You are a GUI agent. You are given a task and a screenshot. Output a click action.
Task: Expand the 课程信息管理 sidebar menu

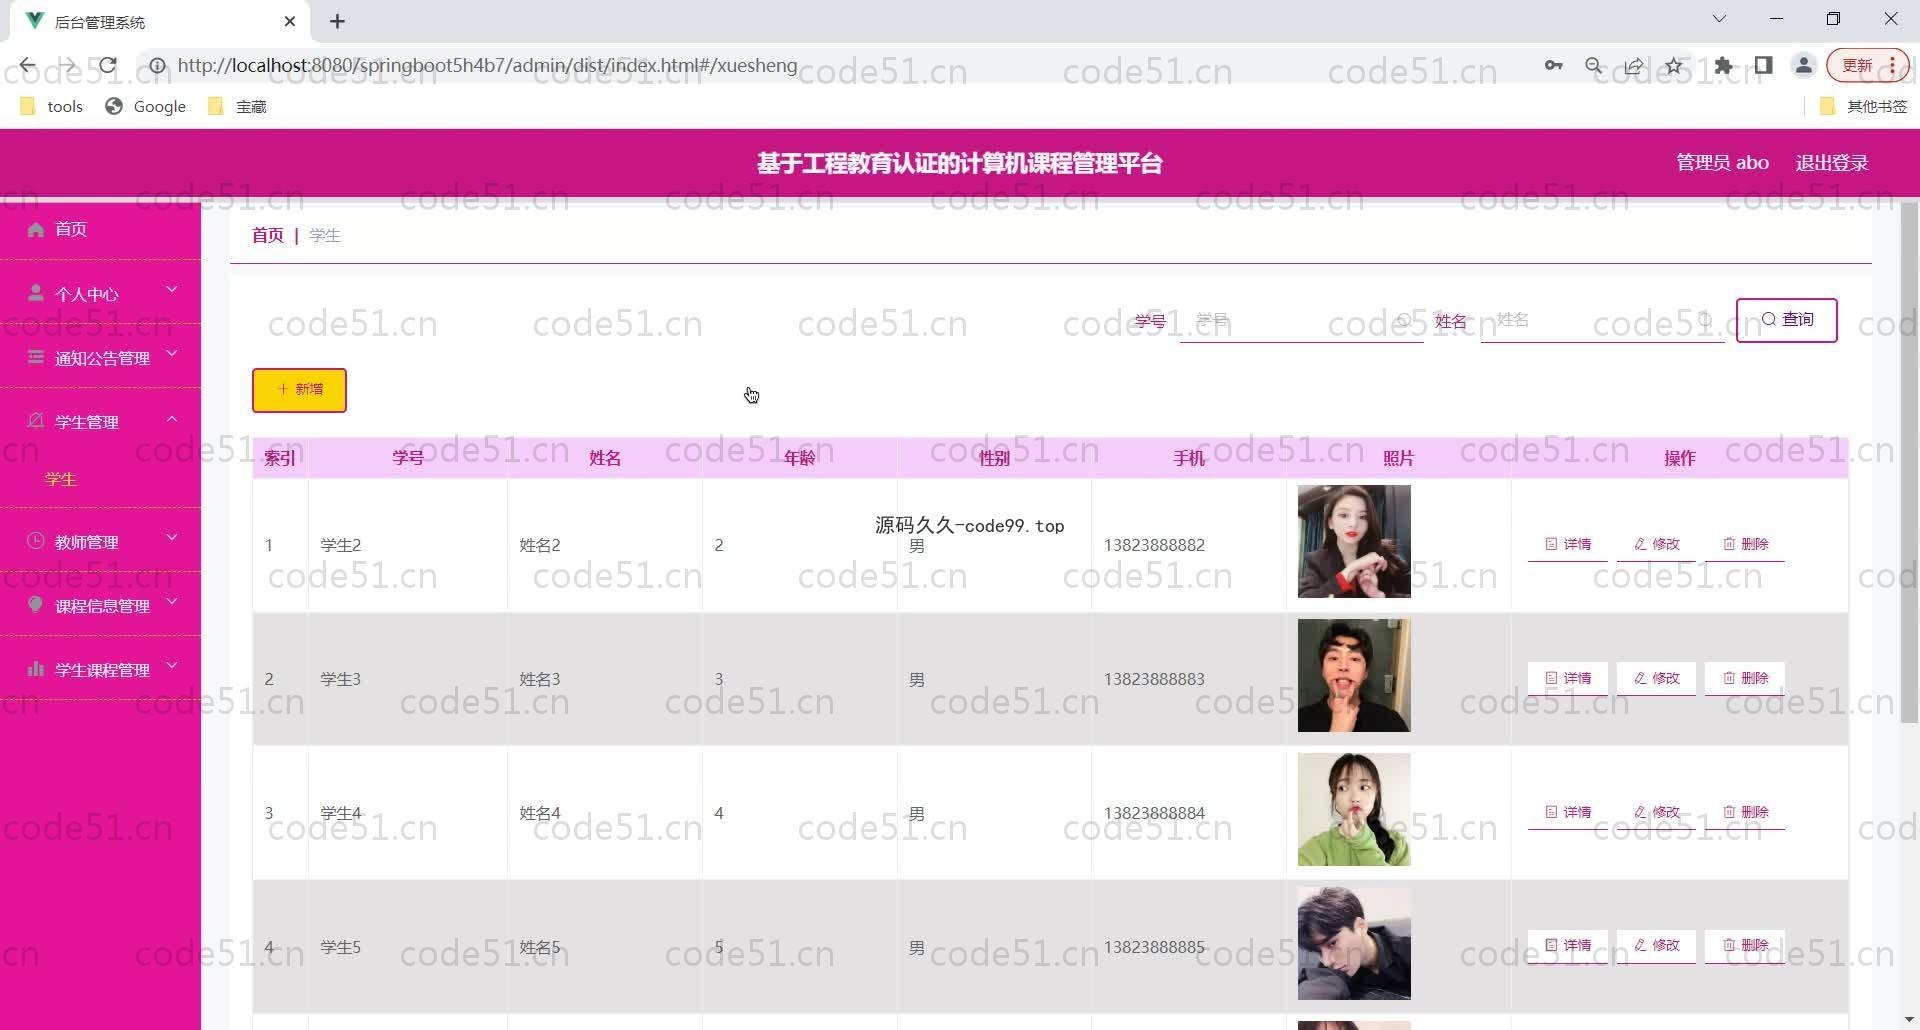tap(100, 605)
